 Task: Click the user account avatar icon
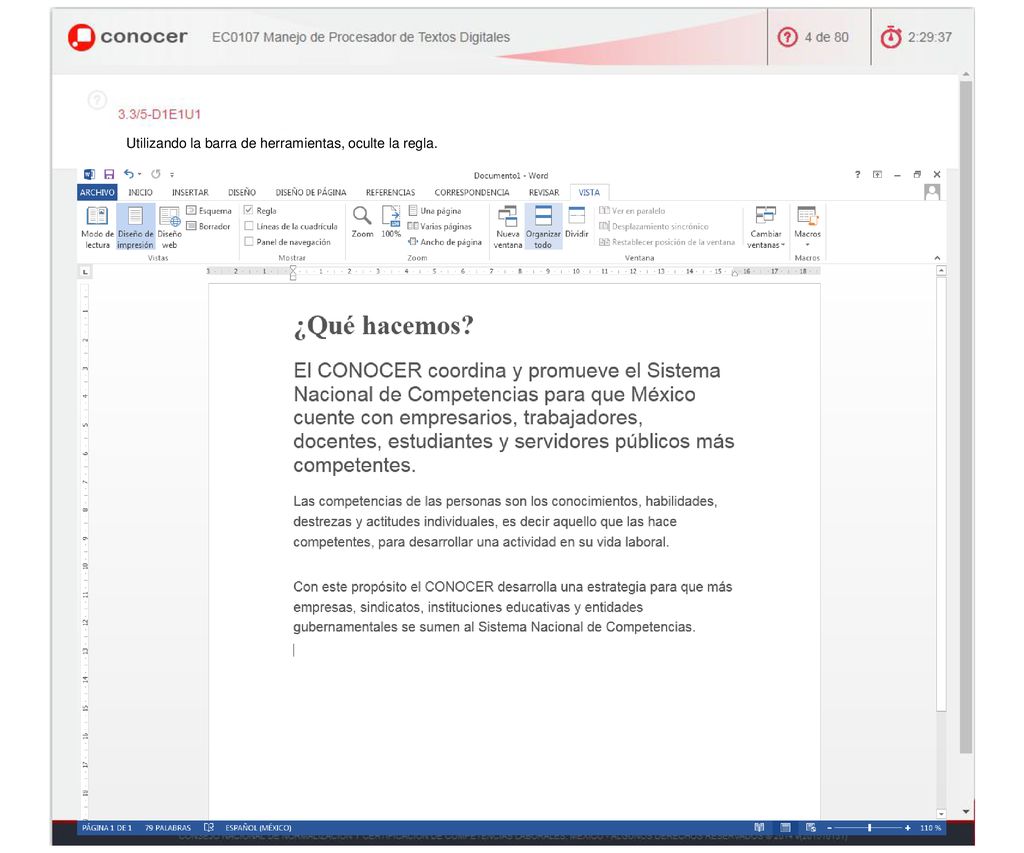click(932, 192)
